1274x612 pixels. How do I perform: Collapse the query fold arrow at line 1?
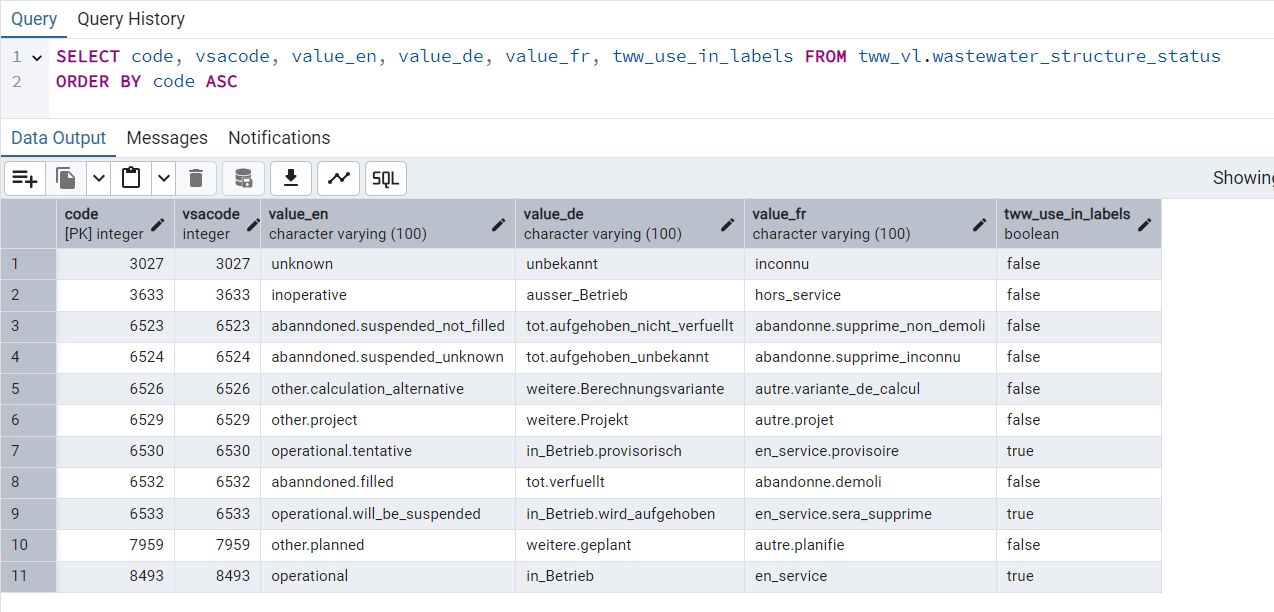point(37,57)
